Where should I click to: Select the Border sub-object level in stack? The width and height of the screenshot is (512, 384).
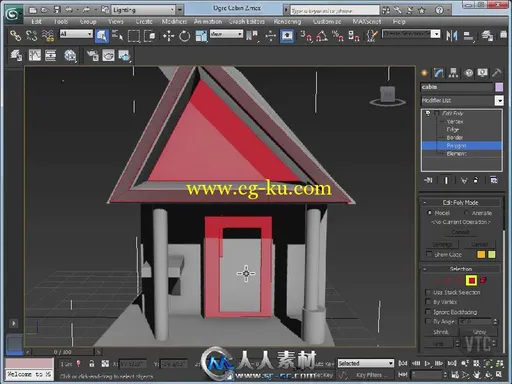tap(455, 137)
